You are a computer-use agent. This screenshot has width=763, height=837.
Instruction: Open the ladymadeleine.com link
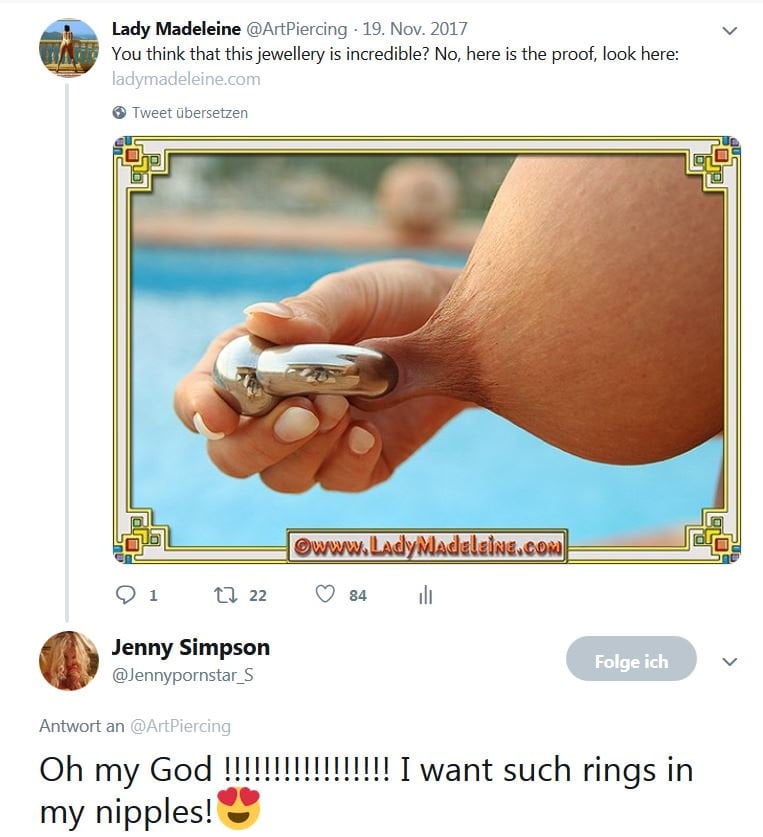tap(186, 79)
